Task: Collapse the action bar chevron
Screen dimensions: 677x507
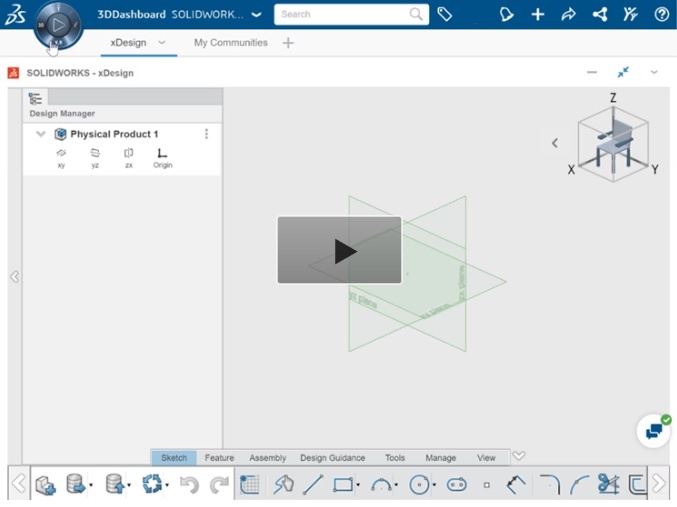Action: pos(519,456)
